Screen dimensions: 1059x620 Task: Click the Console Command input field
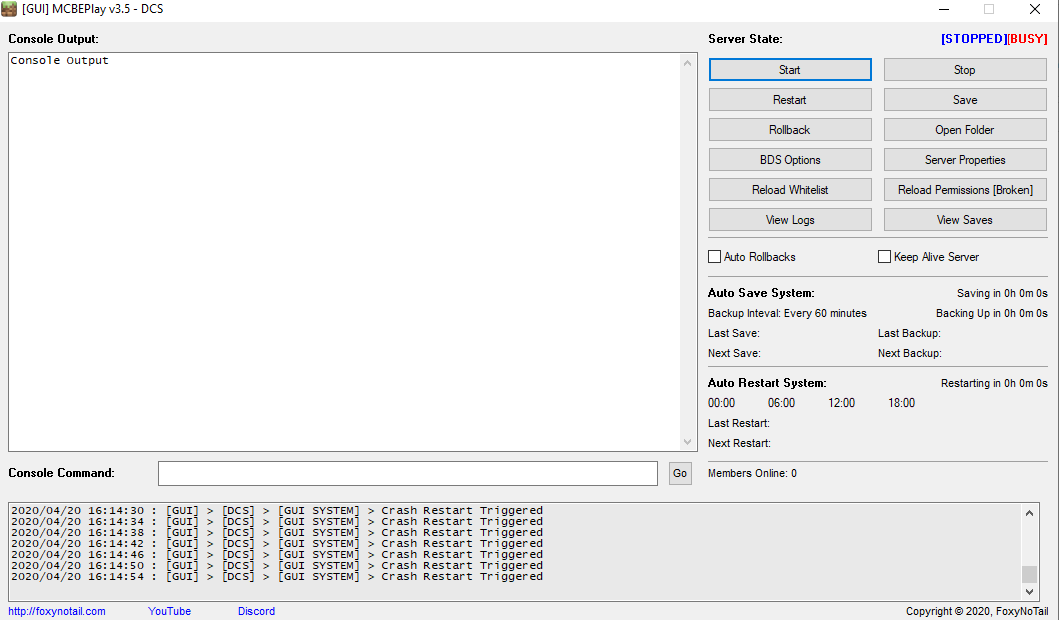tap(407, 473)
